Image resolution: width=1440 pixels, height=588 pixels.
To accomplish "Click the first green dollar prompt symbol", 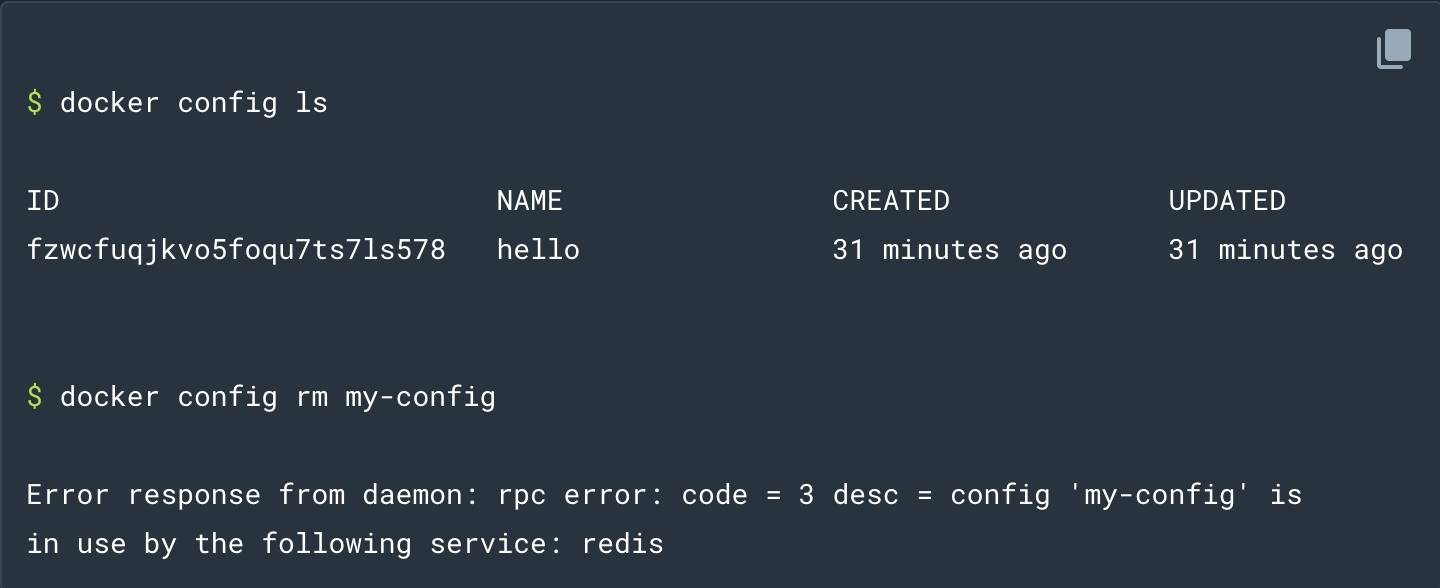I will pos(35,103).
